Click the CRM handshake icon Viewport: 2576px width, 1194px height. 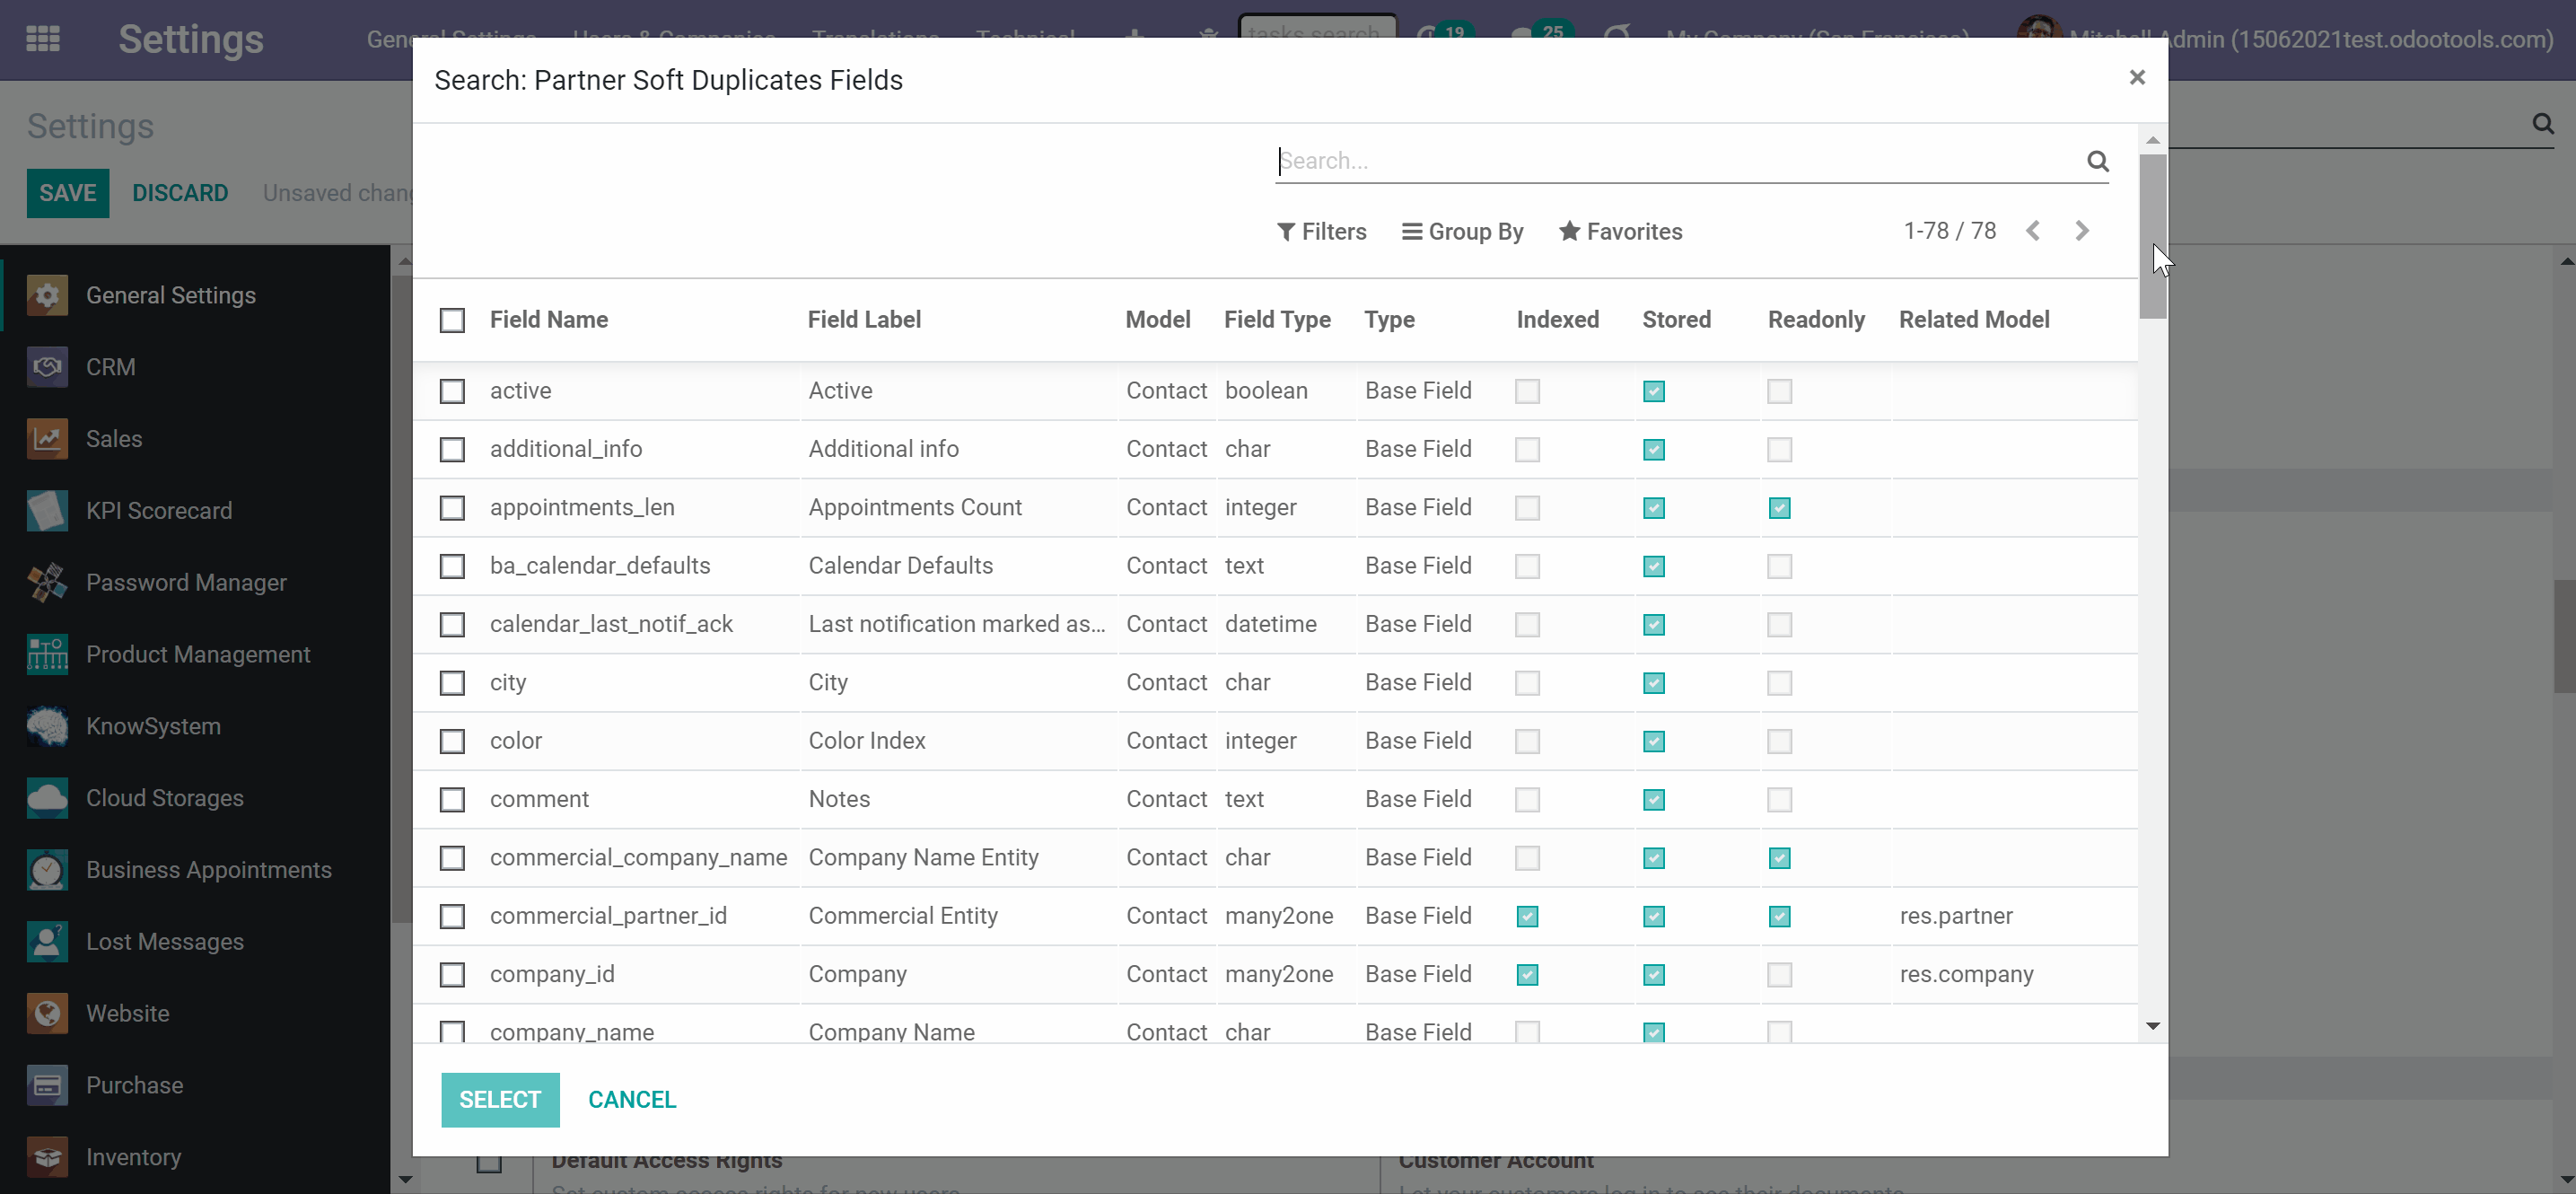(47, 367)
